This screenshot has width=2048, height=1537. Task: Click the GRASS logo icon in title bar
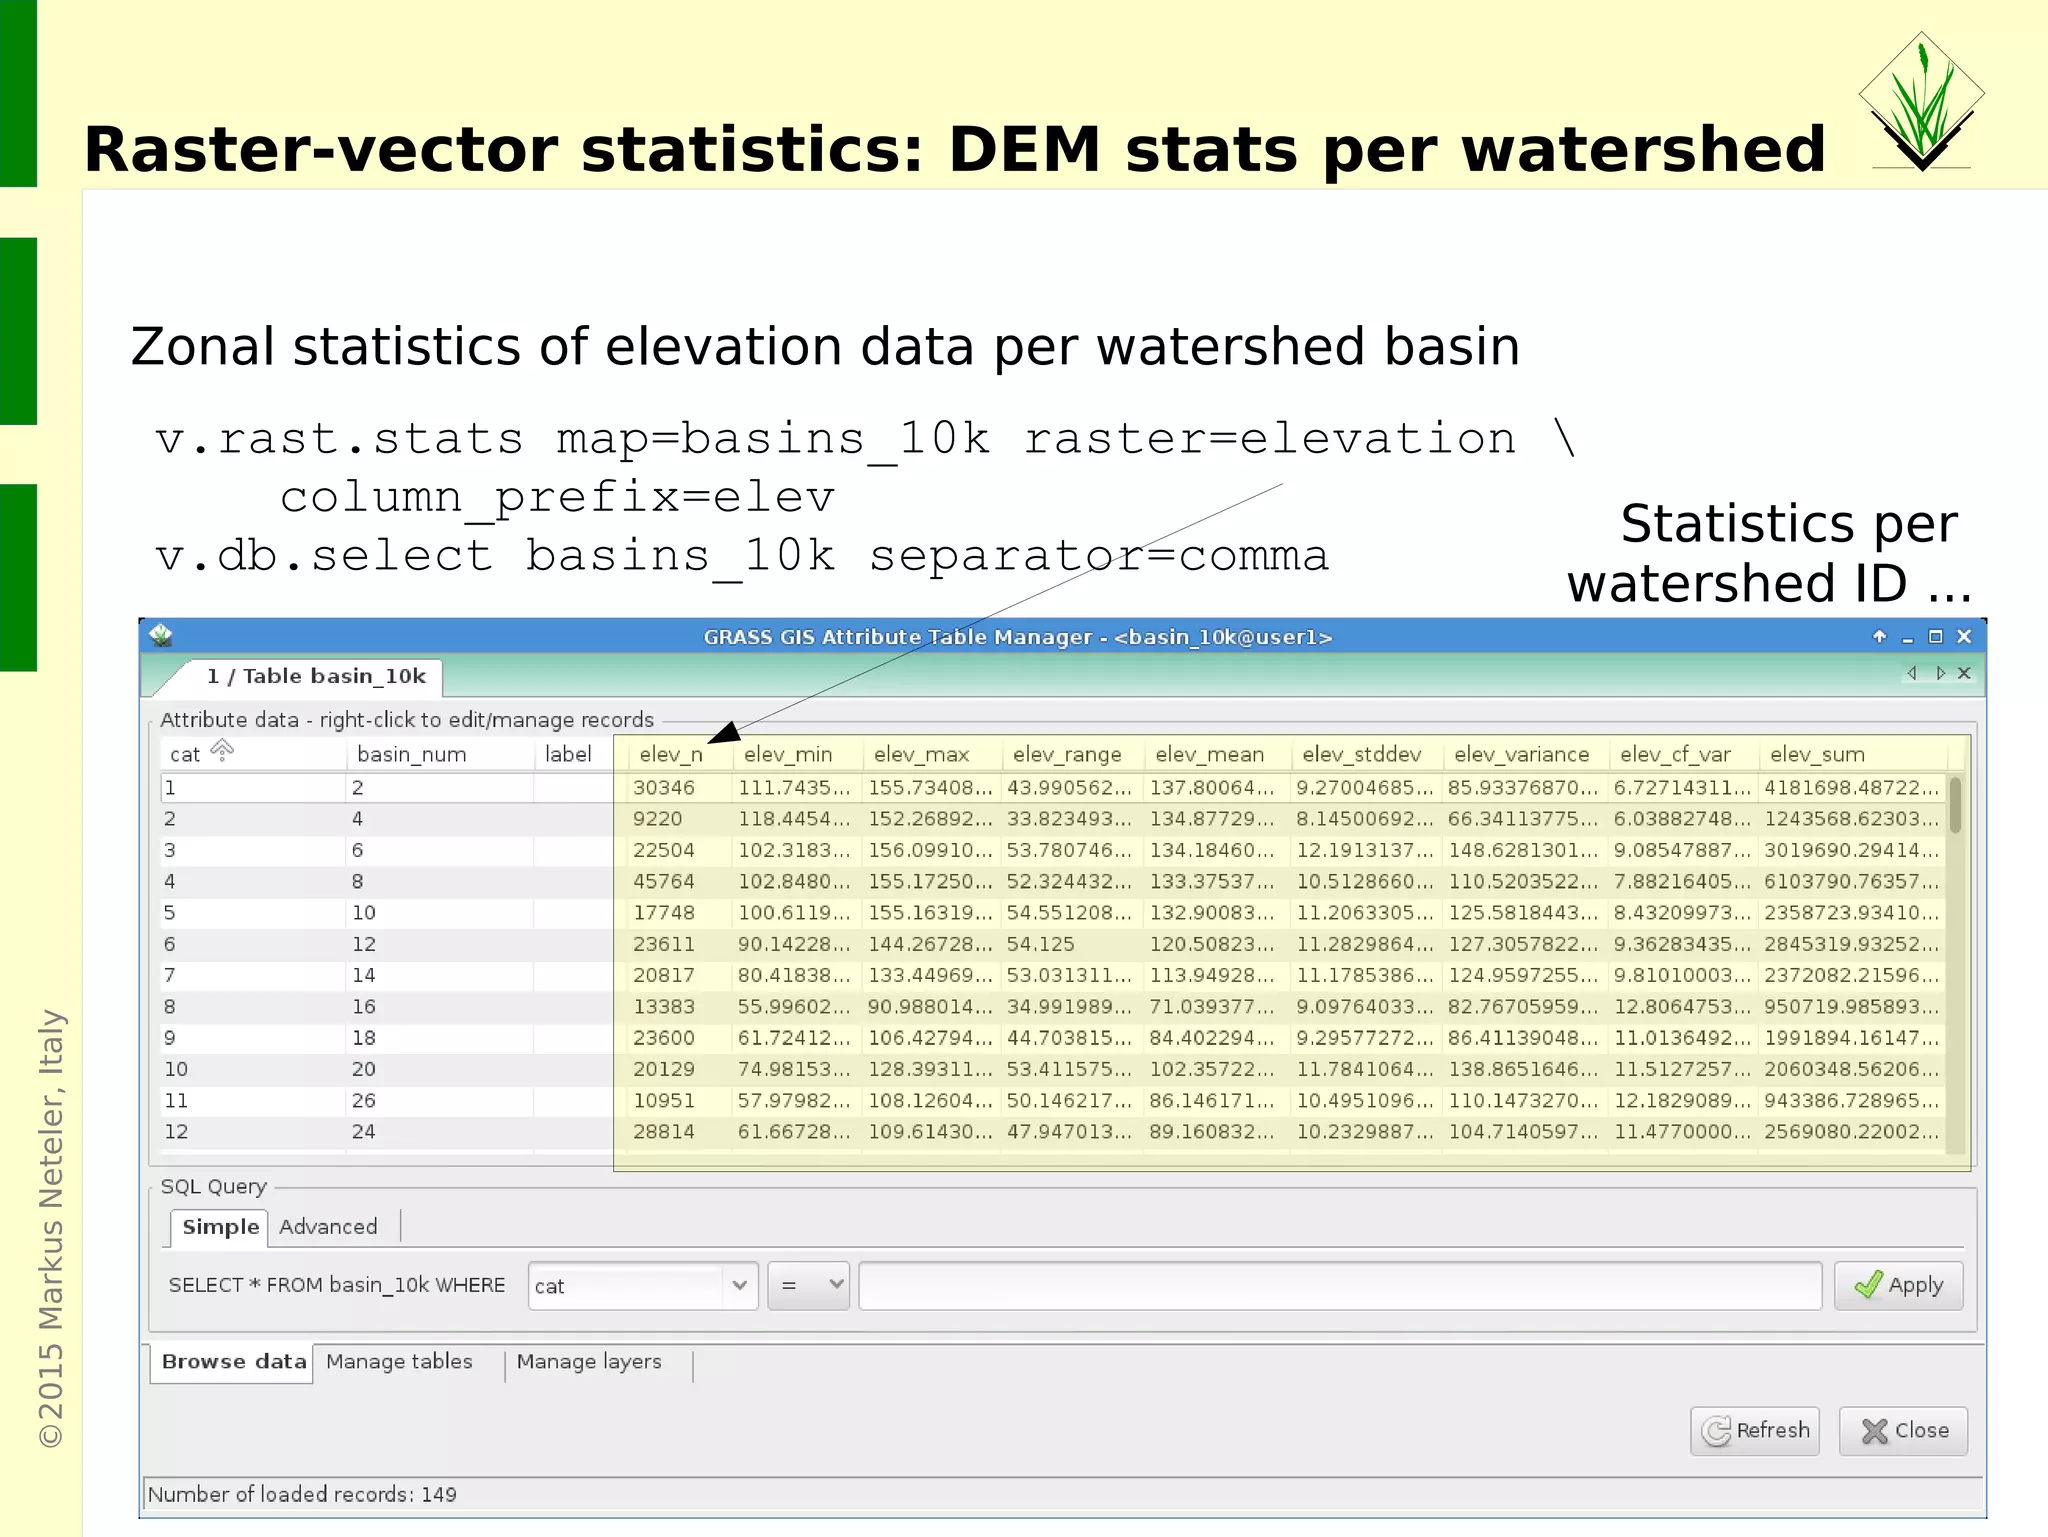(x=162, y=635)
